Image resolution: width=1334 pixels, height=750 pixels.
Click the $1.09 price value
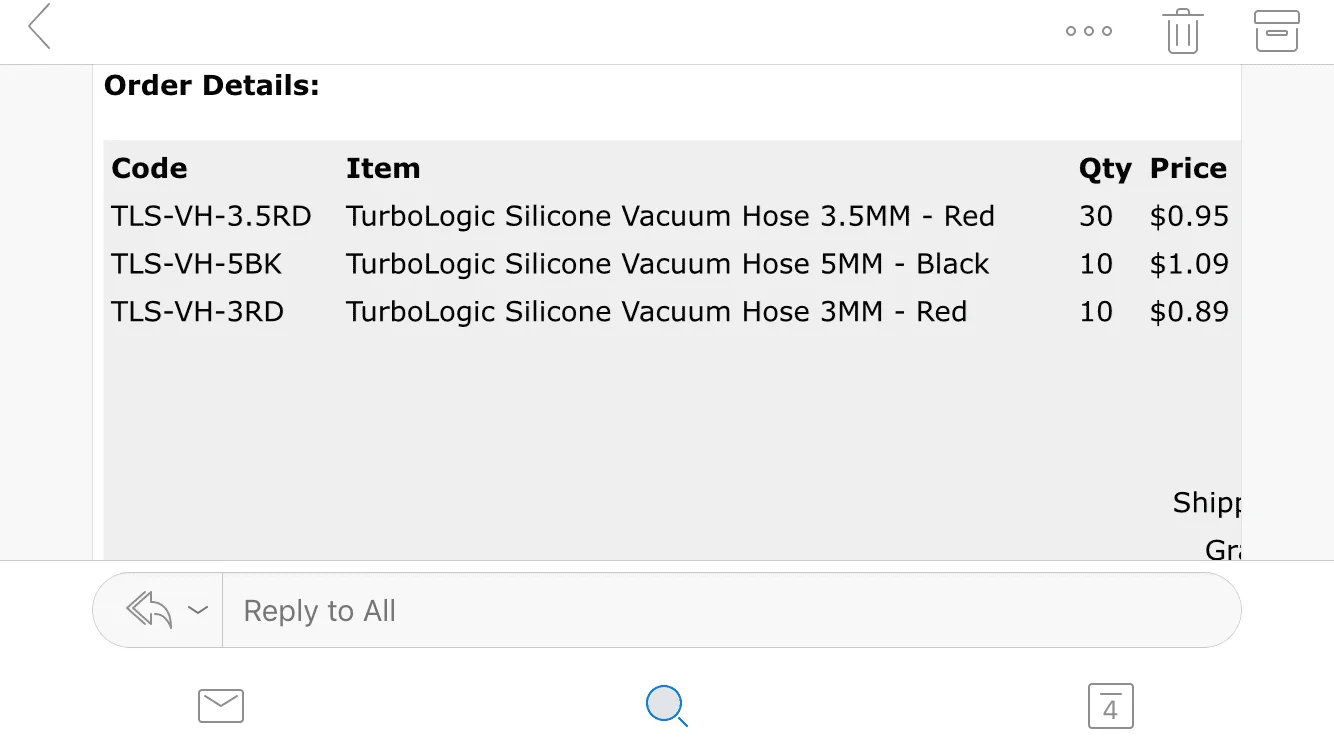pyautogui.click(x=1189, y=264)
